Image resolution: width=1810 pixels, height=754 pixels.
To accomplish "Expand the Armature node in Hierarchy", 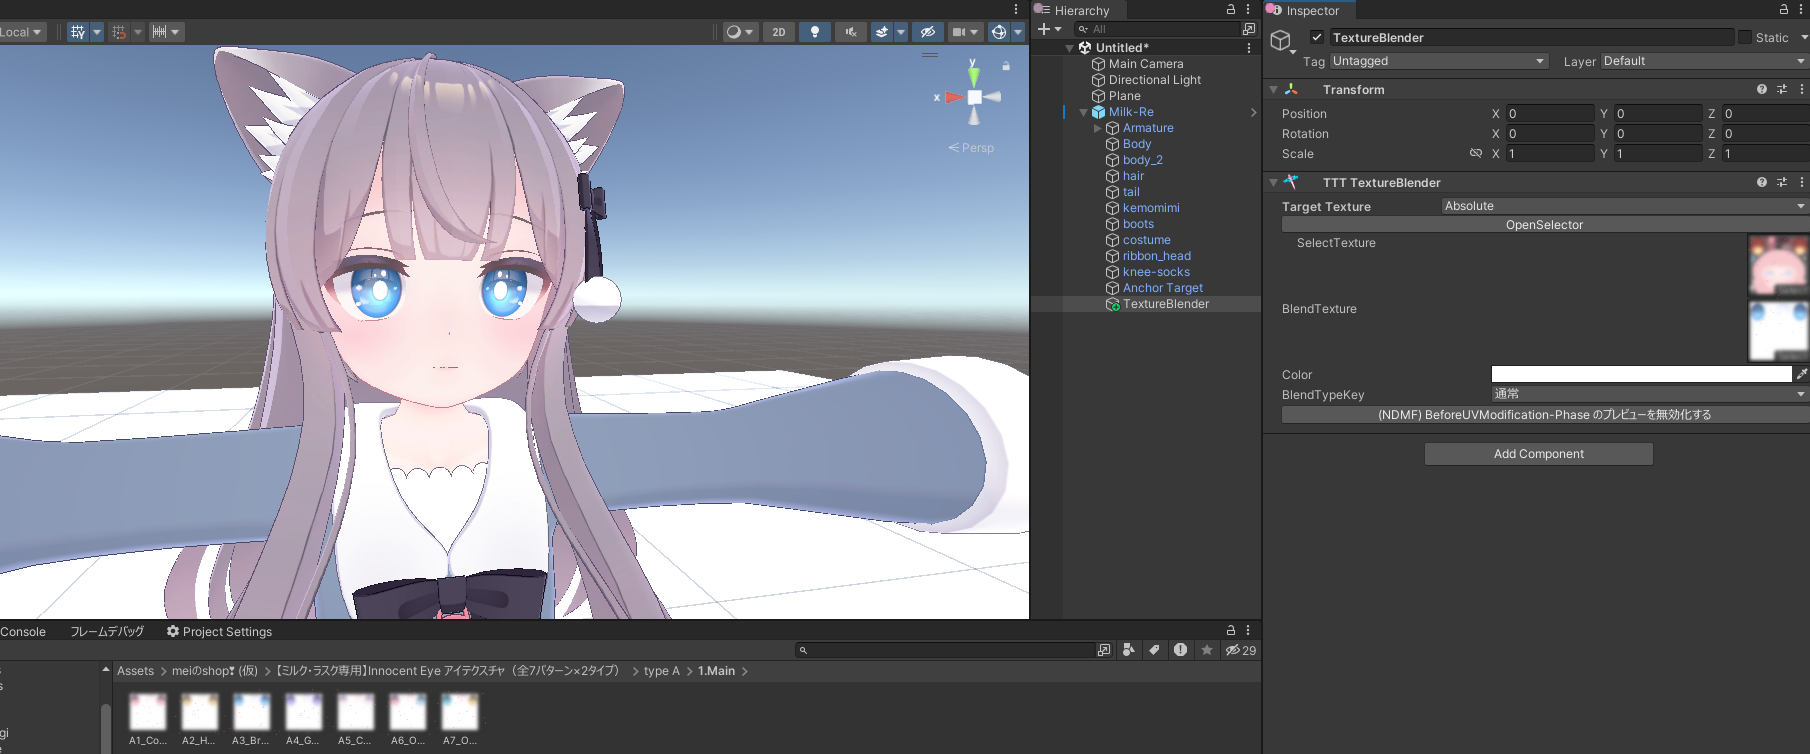I will 1097,128.
